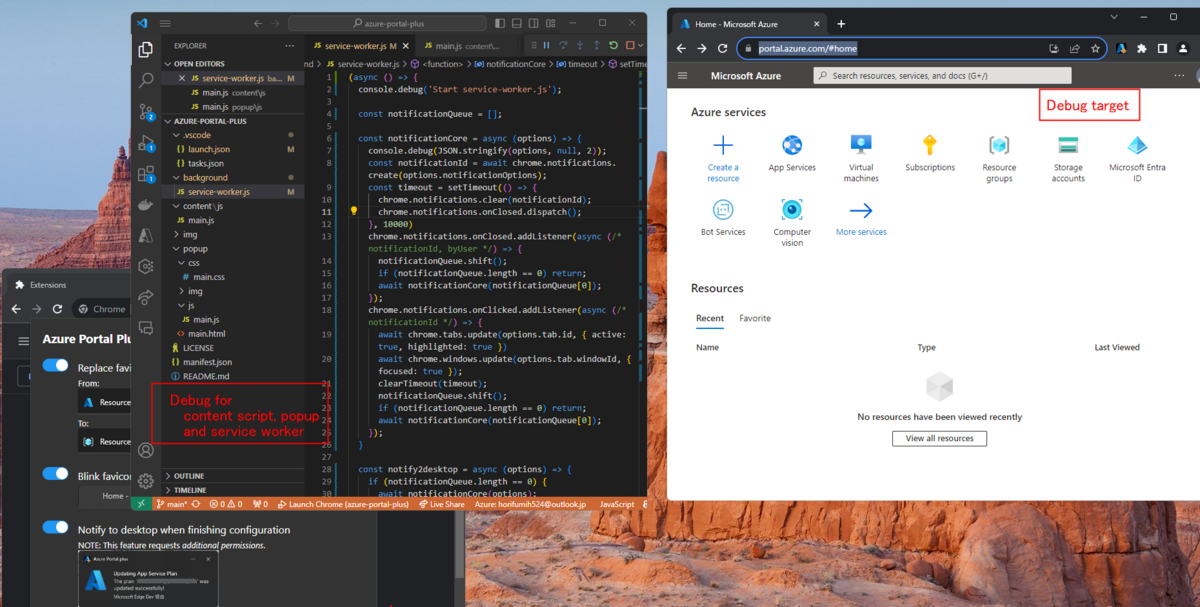Pause the debugger in debug toolbar
Image resolution: width=1200 pixels, height=607 pixels.
click(x=547, y=45)
